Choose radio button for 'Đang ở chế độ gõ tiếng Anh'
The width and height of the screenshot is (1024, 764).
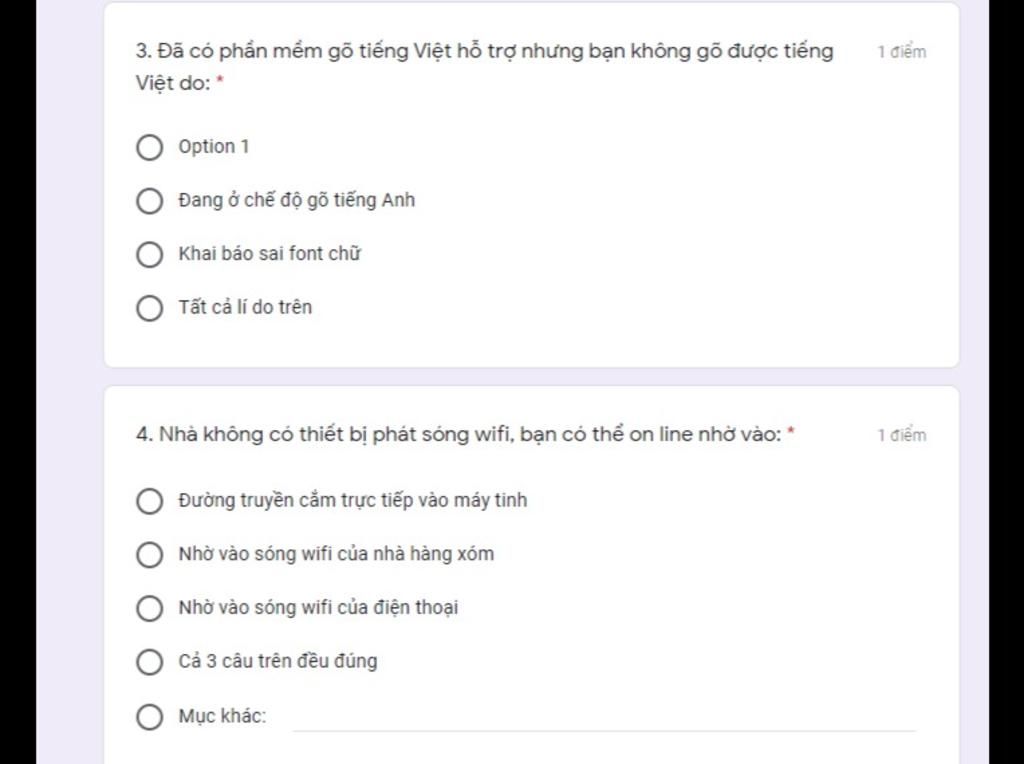(x=149, y=201)
